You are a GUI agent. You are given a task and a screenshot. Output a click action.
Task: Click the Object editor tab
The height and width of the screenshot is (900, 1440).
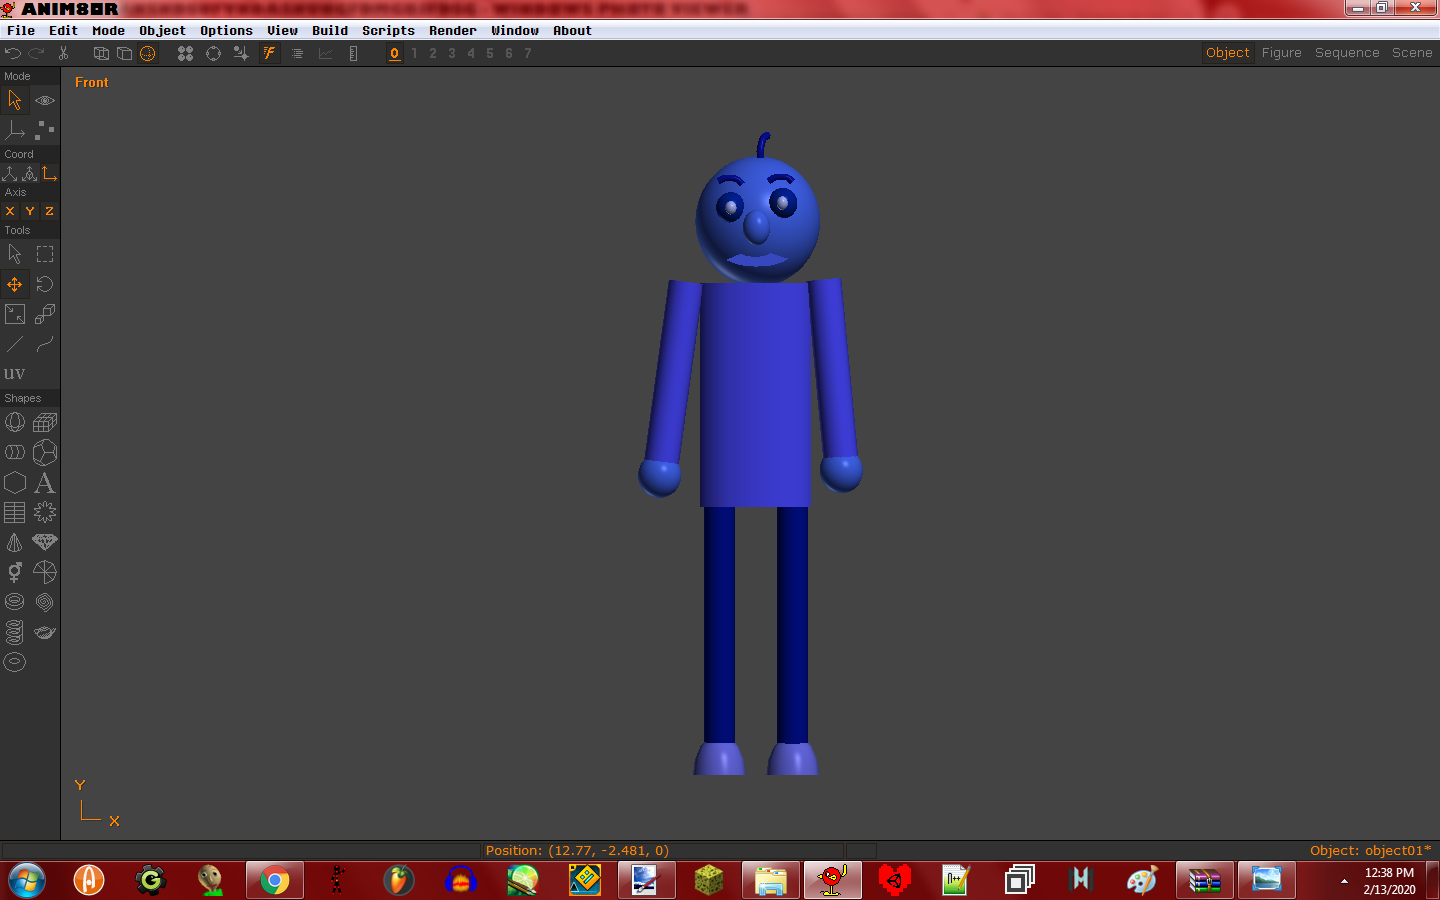[x=1228, y=53]
